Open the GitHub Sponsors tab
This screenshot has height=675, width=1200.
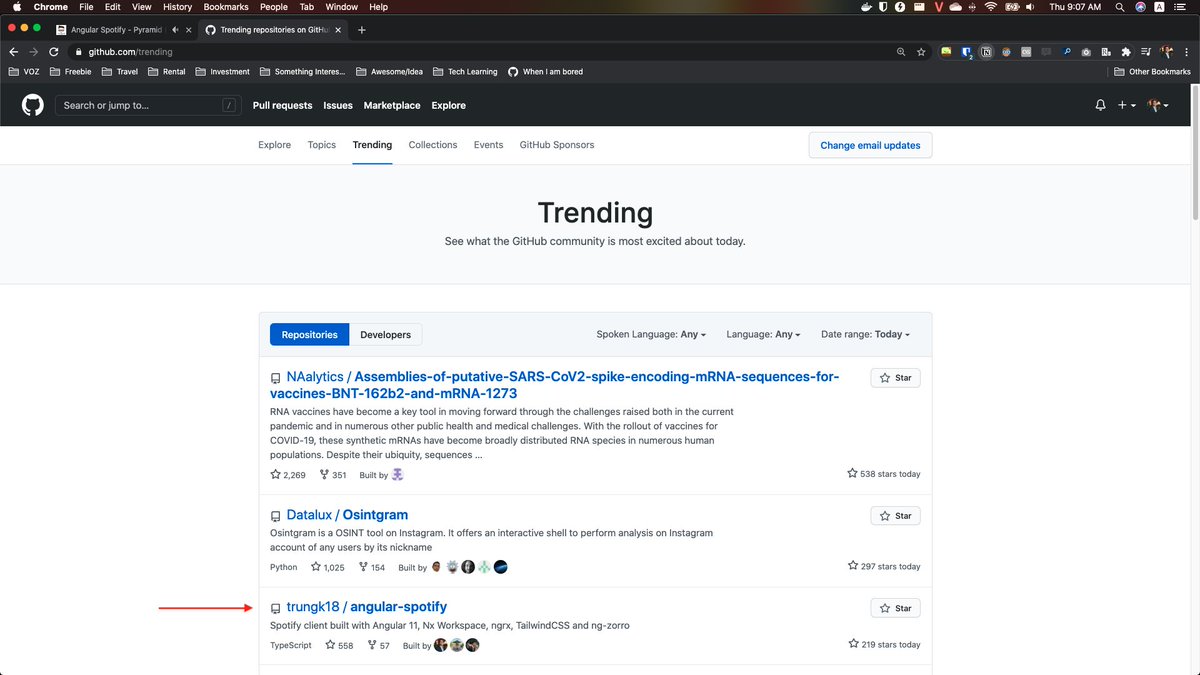click(557, 145)
